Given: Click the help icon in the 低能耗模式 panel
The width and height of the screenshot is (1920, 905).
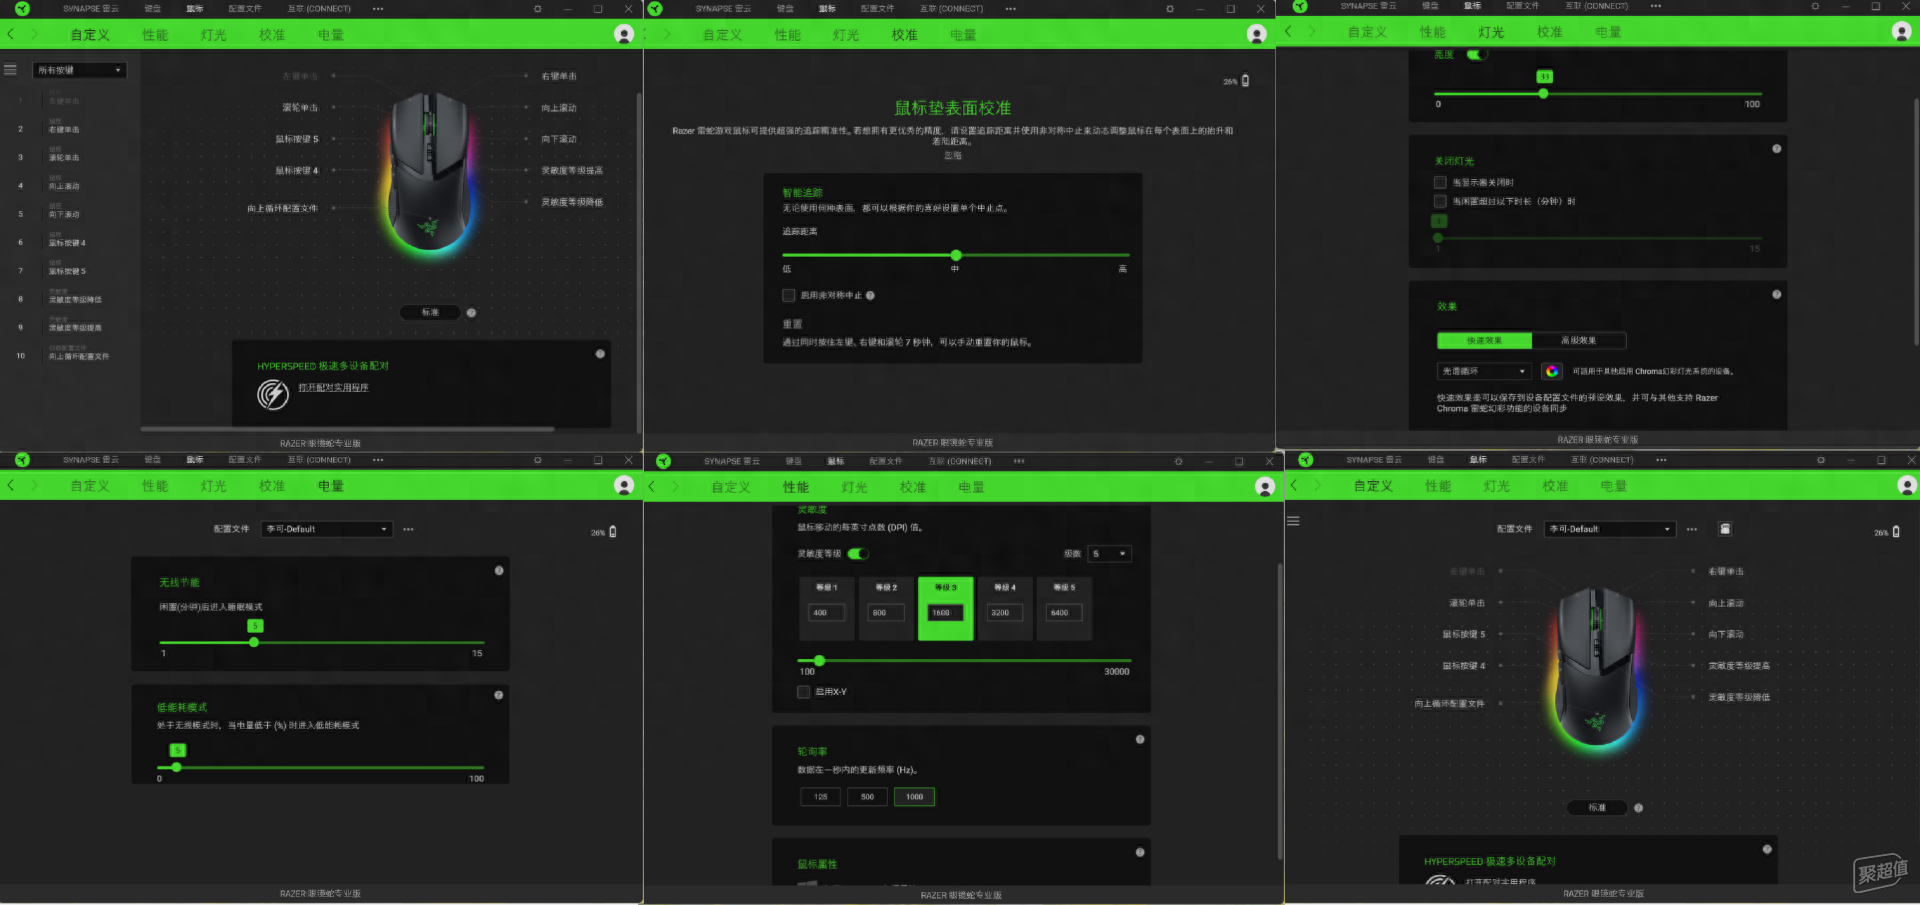Looking at the screenshot, I should coord(499,695).
